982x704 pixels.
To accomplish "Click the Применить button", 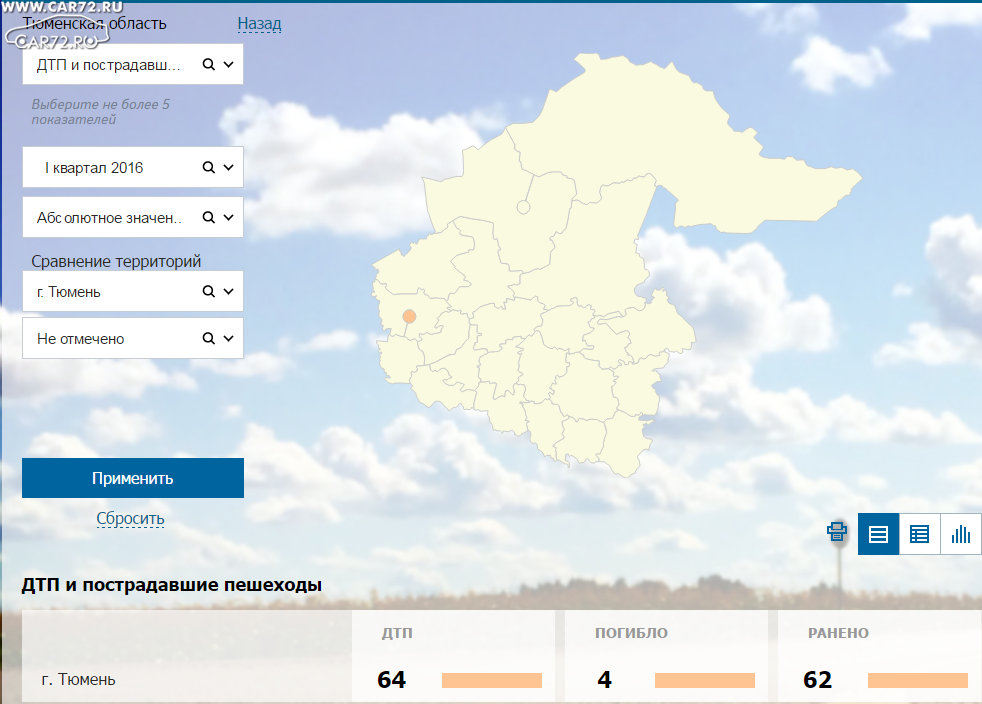I will [133, 478].
